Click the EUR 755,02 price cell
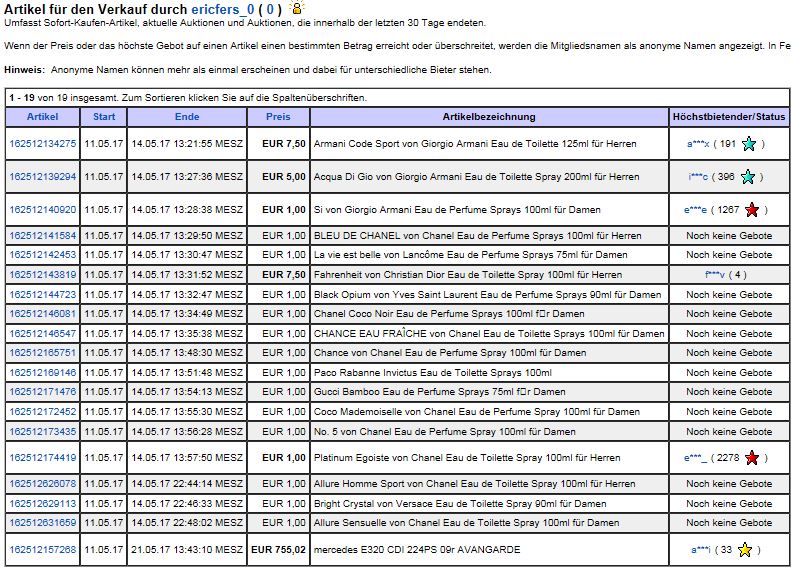The image size is (791, 568). pos(278,550)
